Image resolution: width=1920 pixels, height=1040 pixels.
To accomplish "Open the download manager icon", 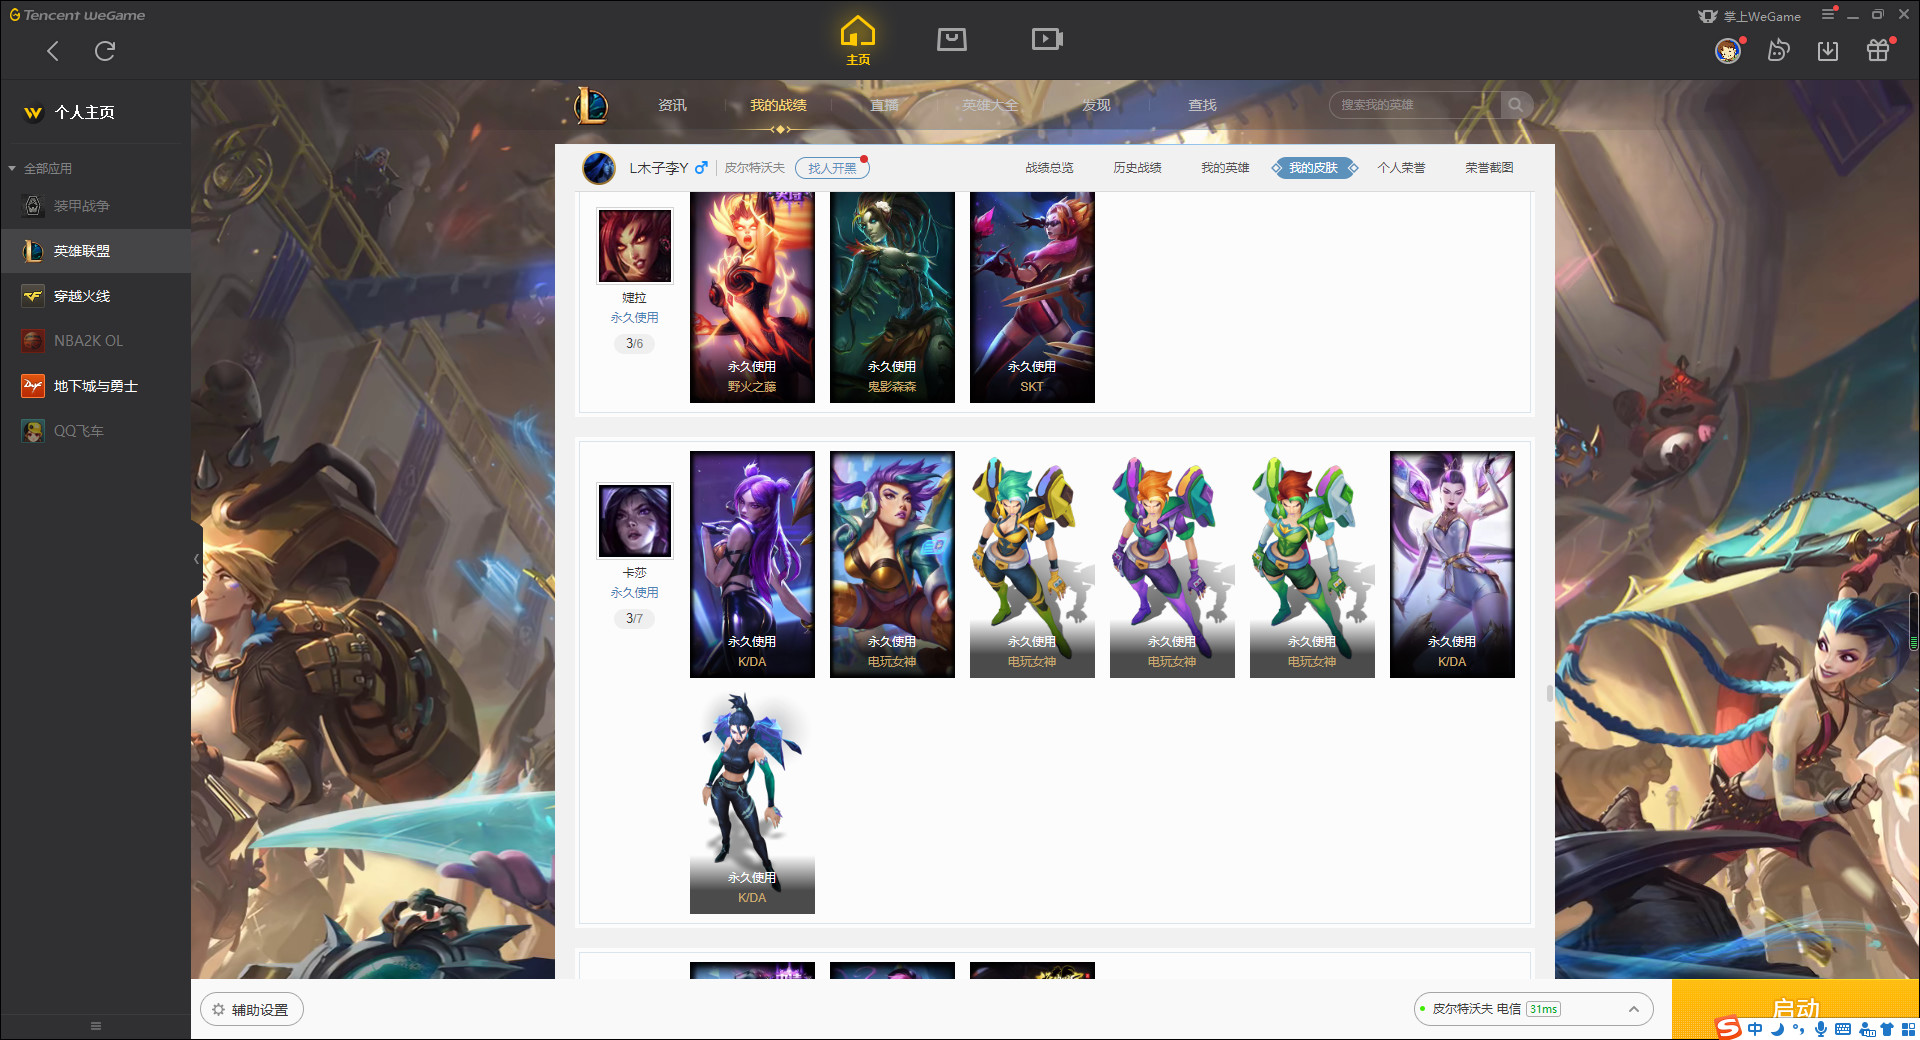I will point(1828,50).
